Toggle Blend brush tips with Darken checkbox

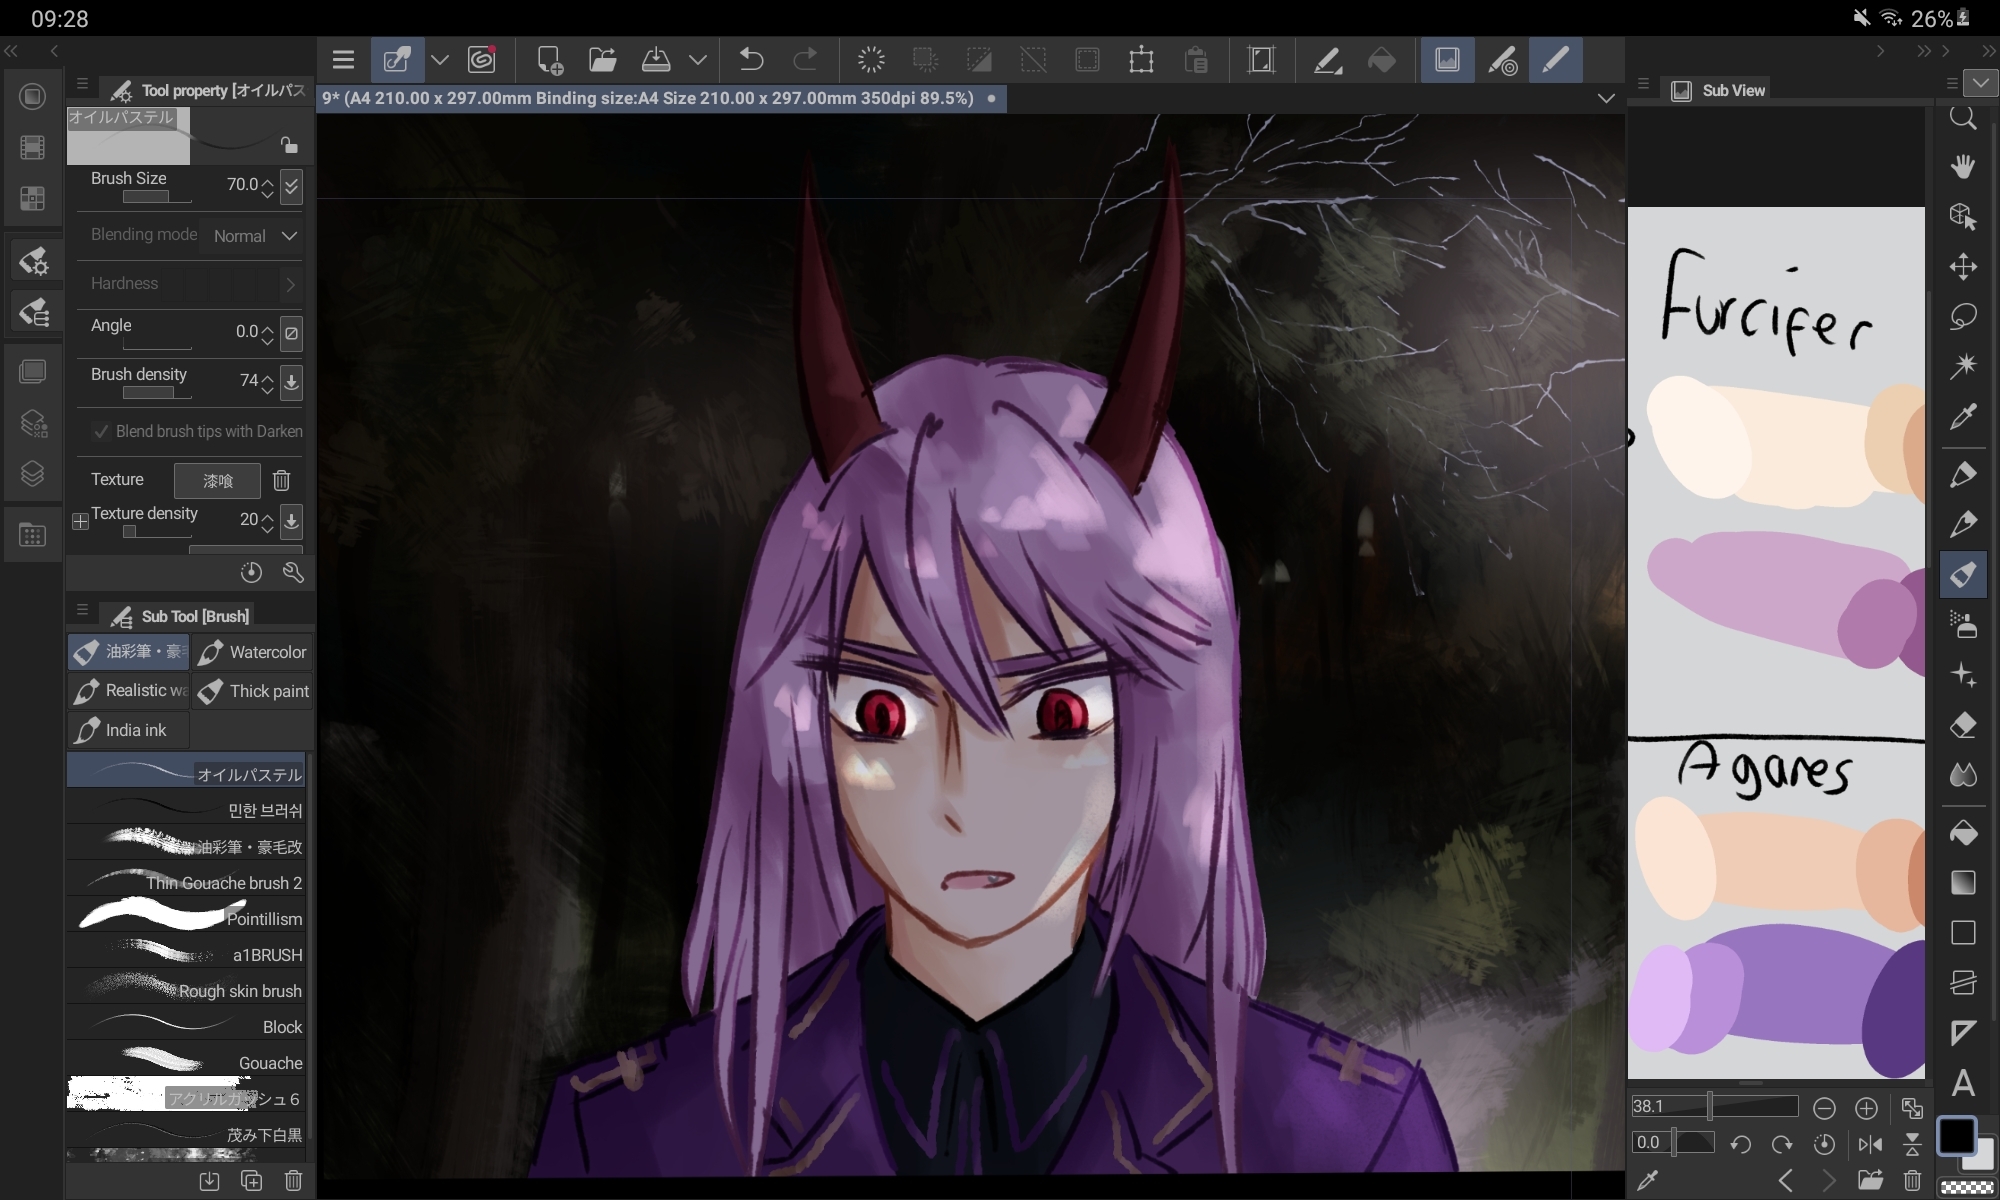point(100,431)
